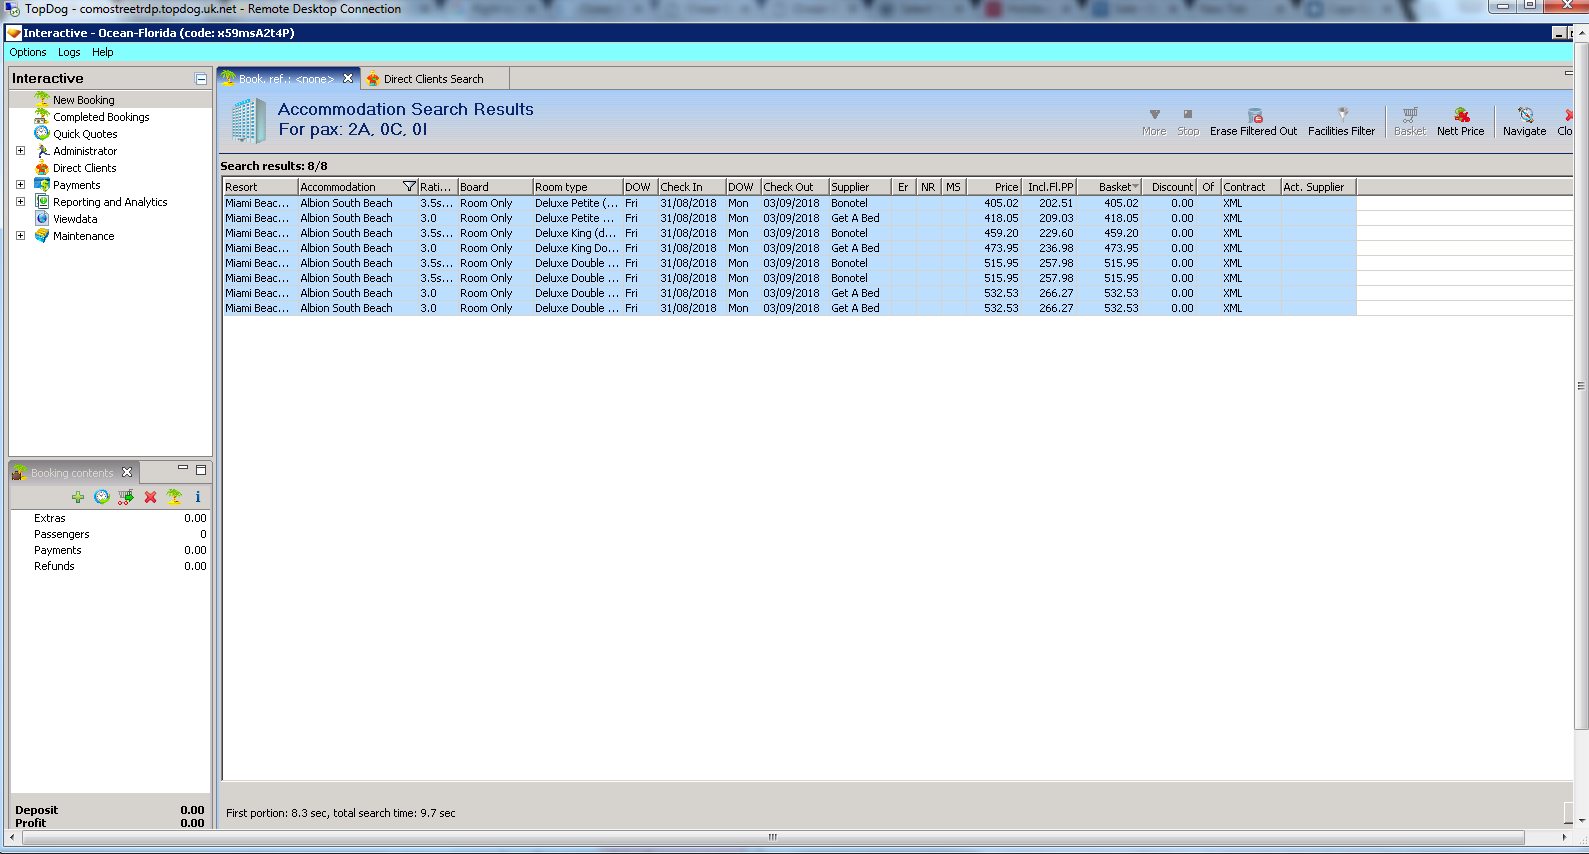
Task: Click the Maintenance icon in sidebar
Action: 42,235
